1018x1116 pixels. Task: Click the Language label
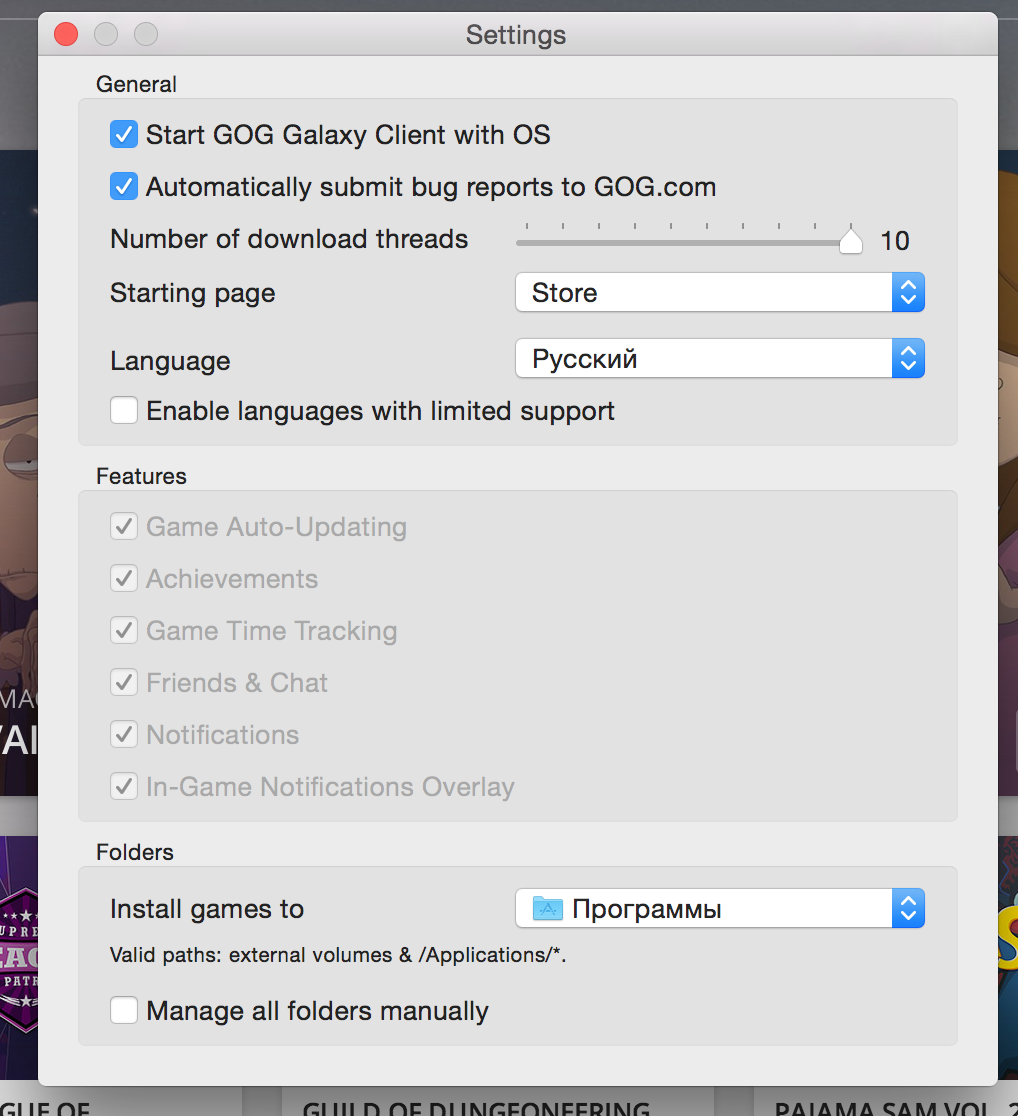click(x=170, y=361)
